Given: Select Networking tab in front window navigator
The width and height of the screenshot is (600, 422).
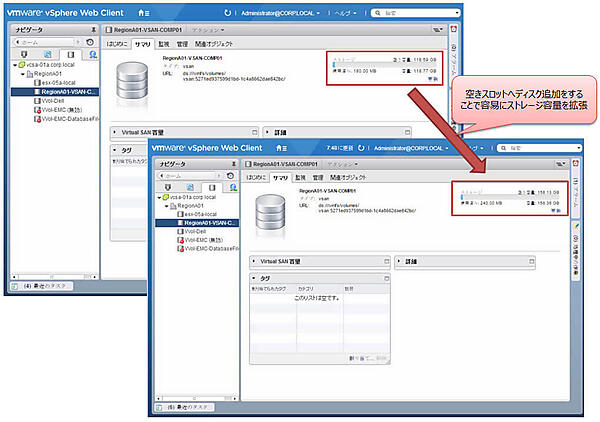Looking at the screenshot, I should [x=233, y=187].
